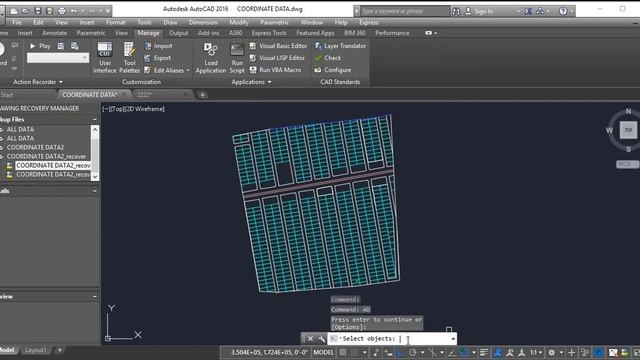Open the Visual LISP Editor

coord(277,58)
